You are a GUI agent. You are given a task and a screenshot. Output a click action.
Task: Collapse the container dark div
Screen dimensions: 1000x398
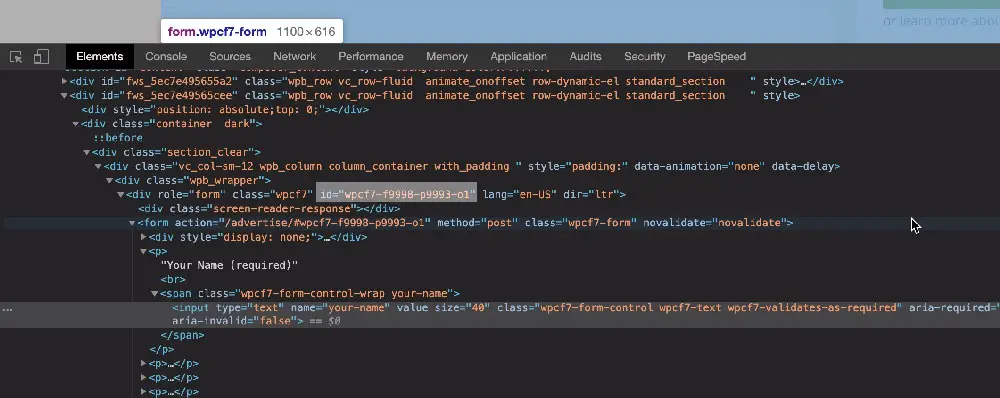coord(76,124)
